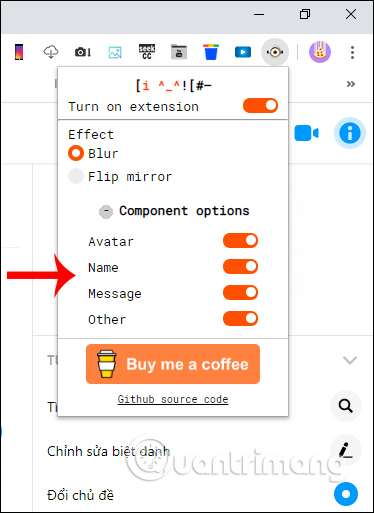
Task: Click the Seek CC extension icon
Action: (x=147, y=52)
